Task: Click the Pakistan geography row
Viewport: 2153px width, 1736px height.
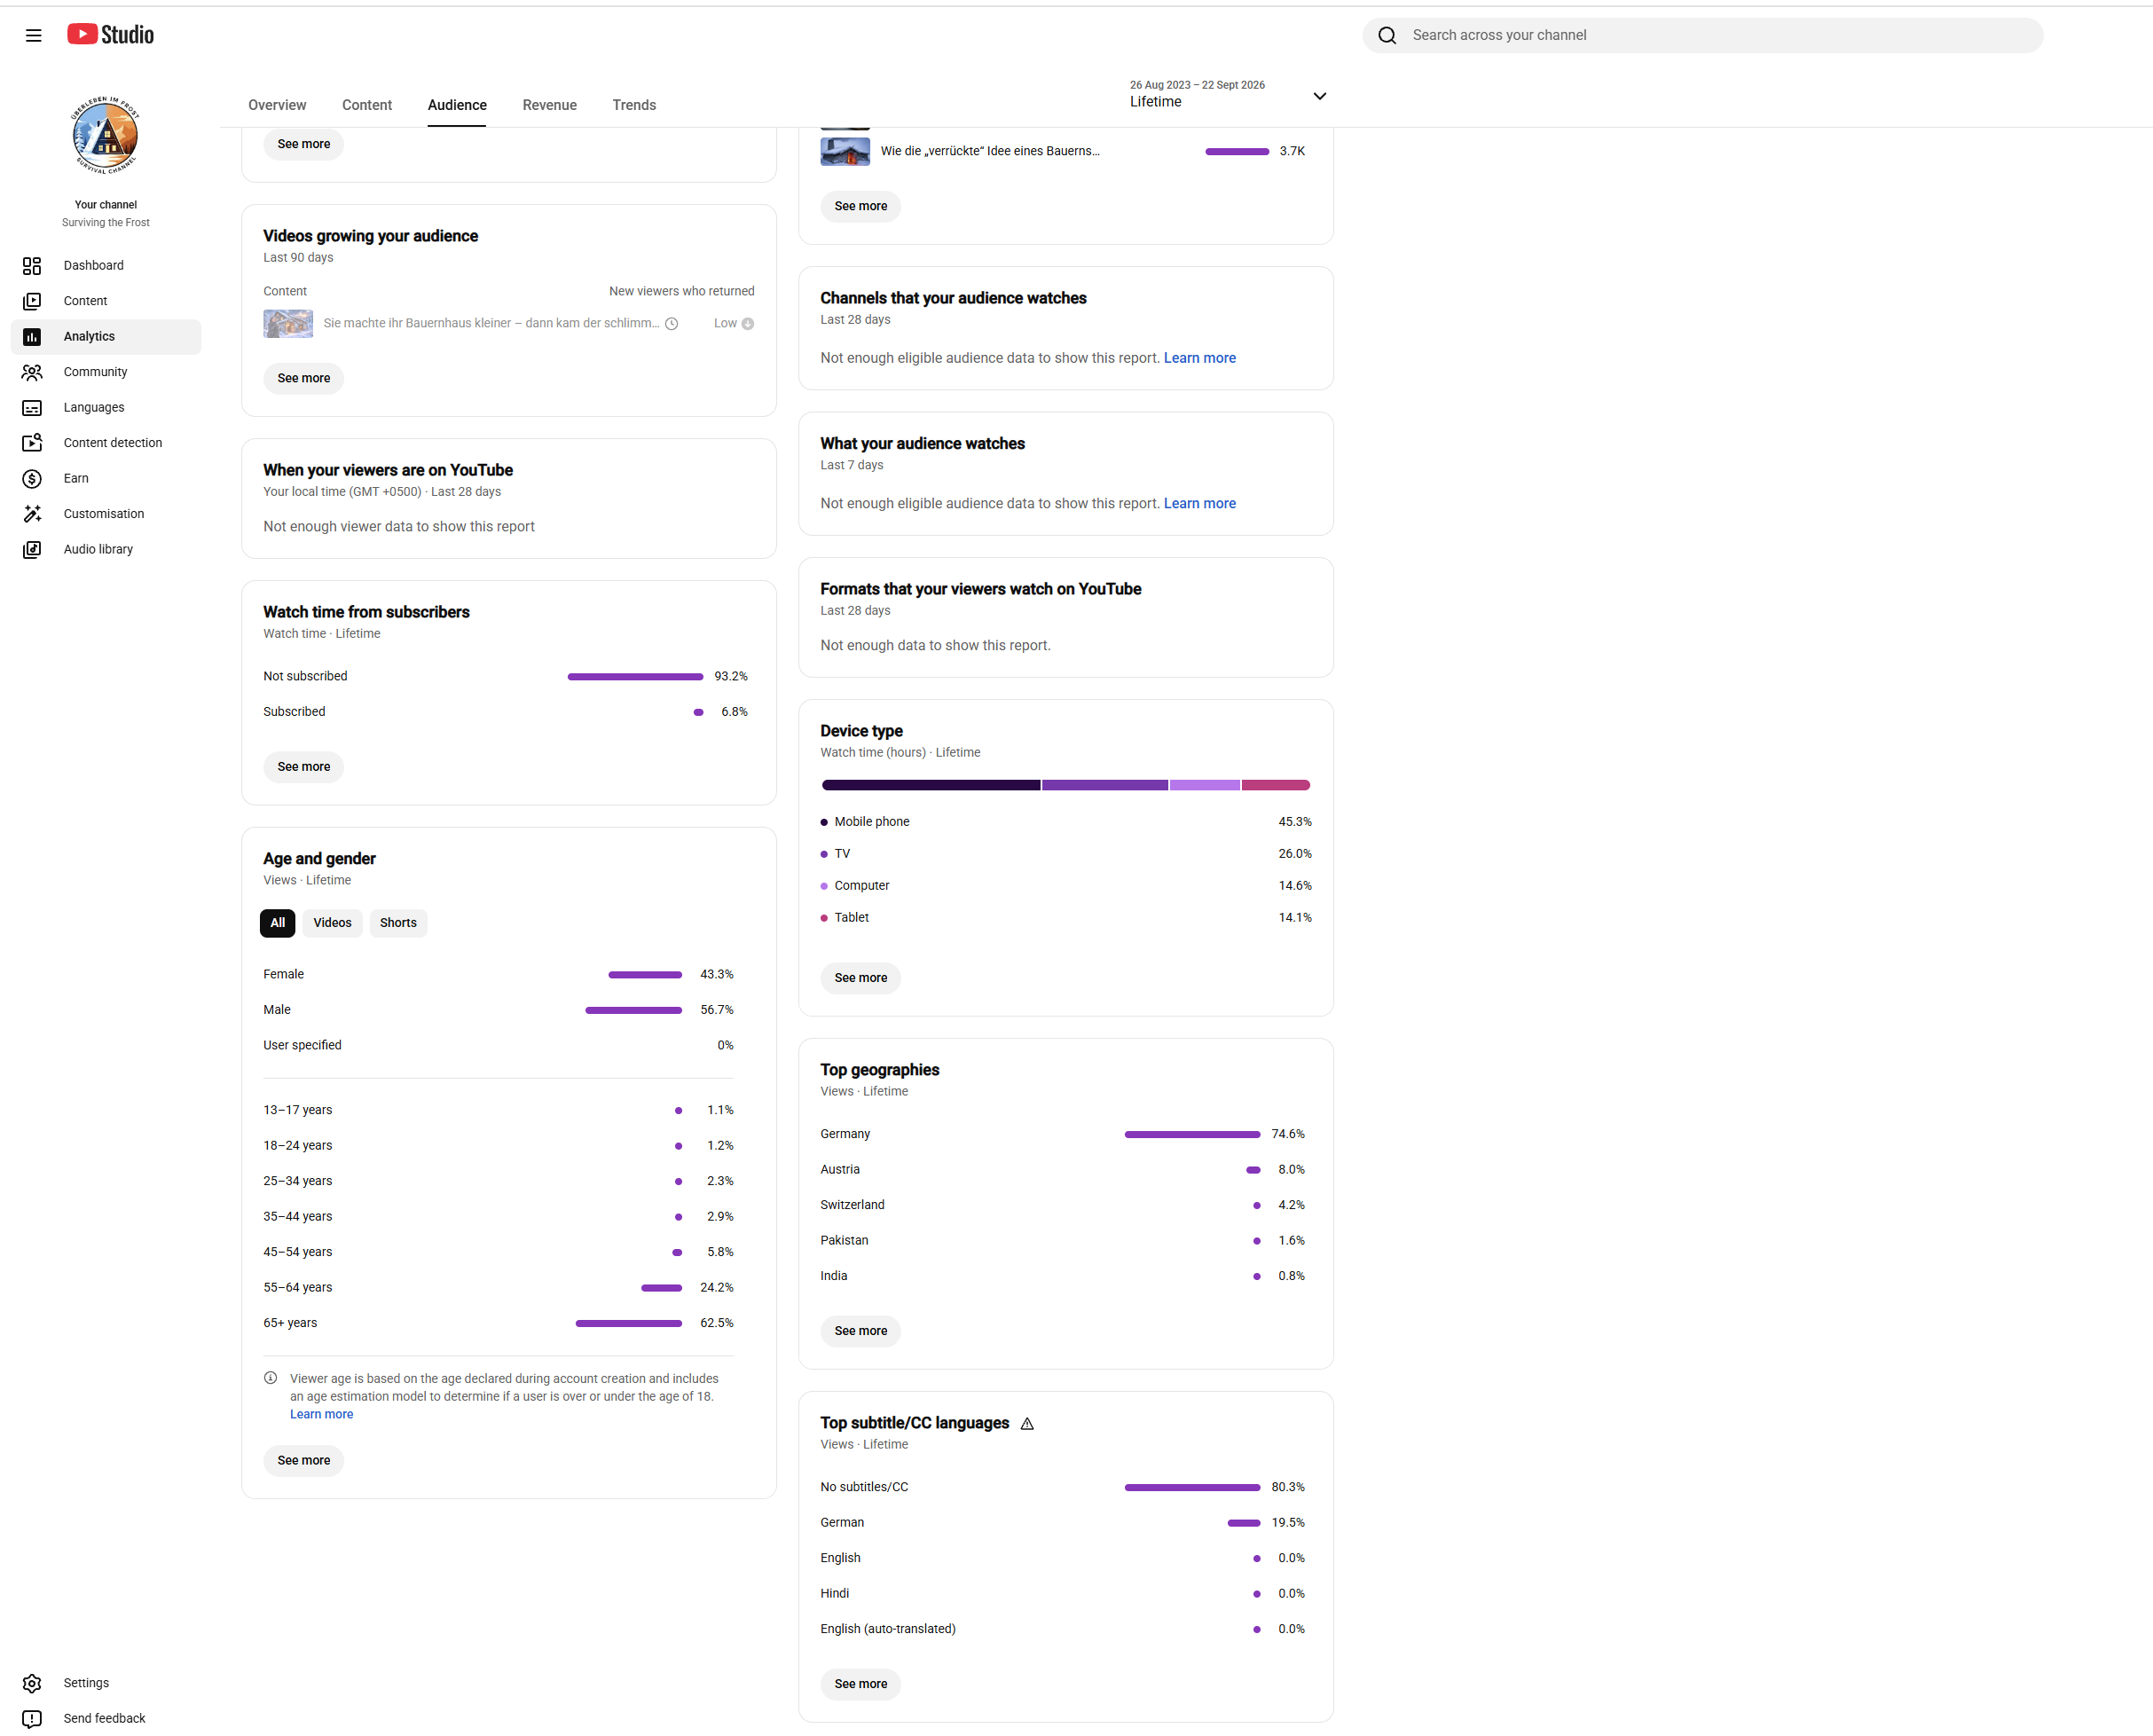Action: [1062, 1241]
